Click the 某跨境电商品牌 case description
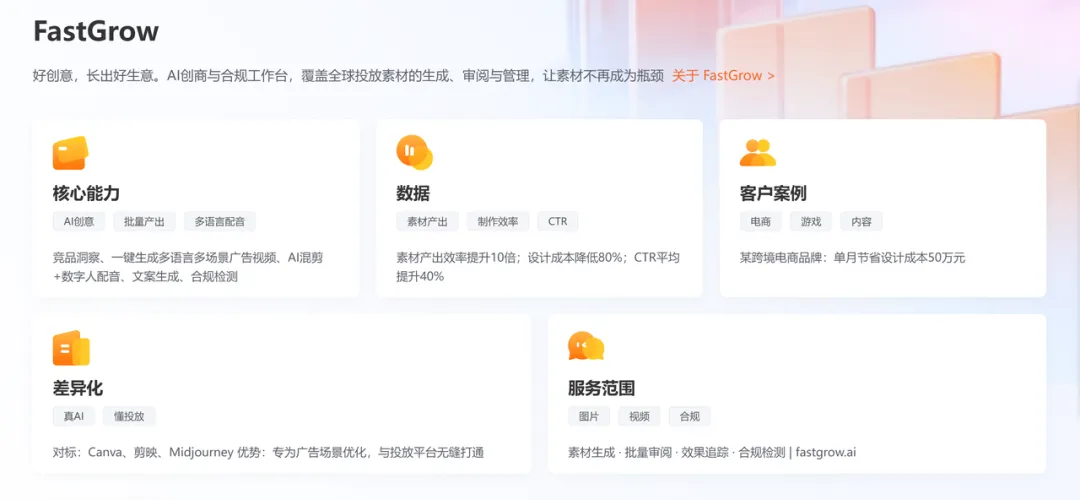The width and height of the screenshot is (1080, 500). point(852,258)
